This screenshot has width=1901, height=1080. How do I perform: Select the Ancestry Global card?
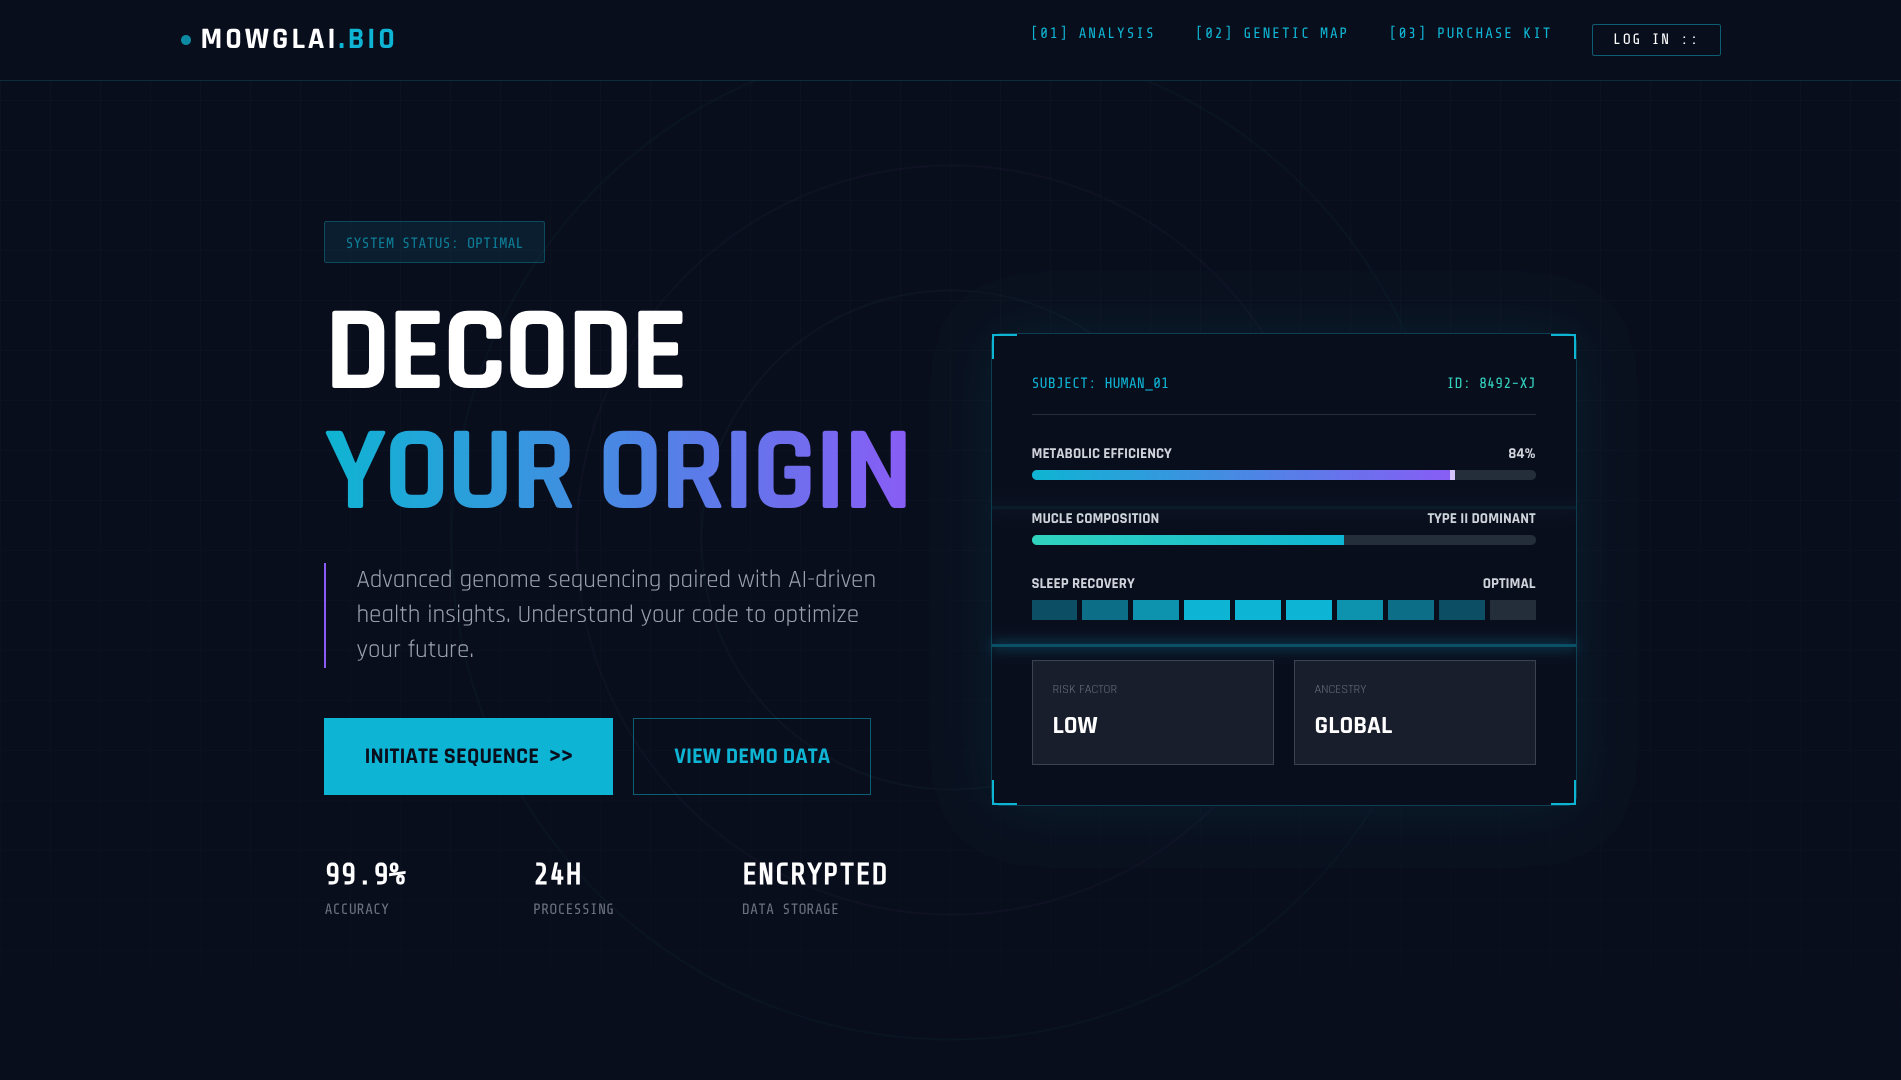1414,712
